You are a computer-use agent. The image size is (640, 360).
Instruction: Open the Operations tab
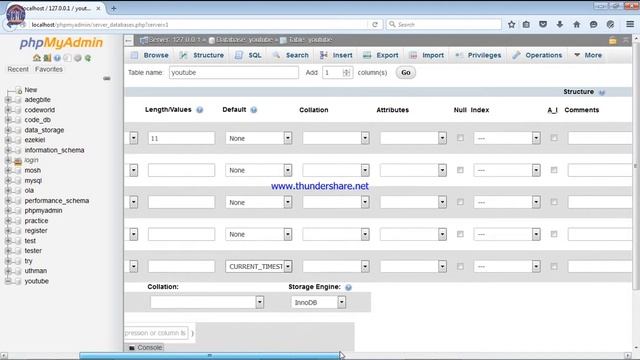(538, 55)
